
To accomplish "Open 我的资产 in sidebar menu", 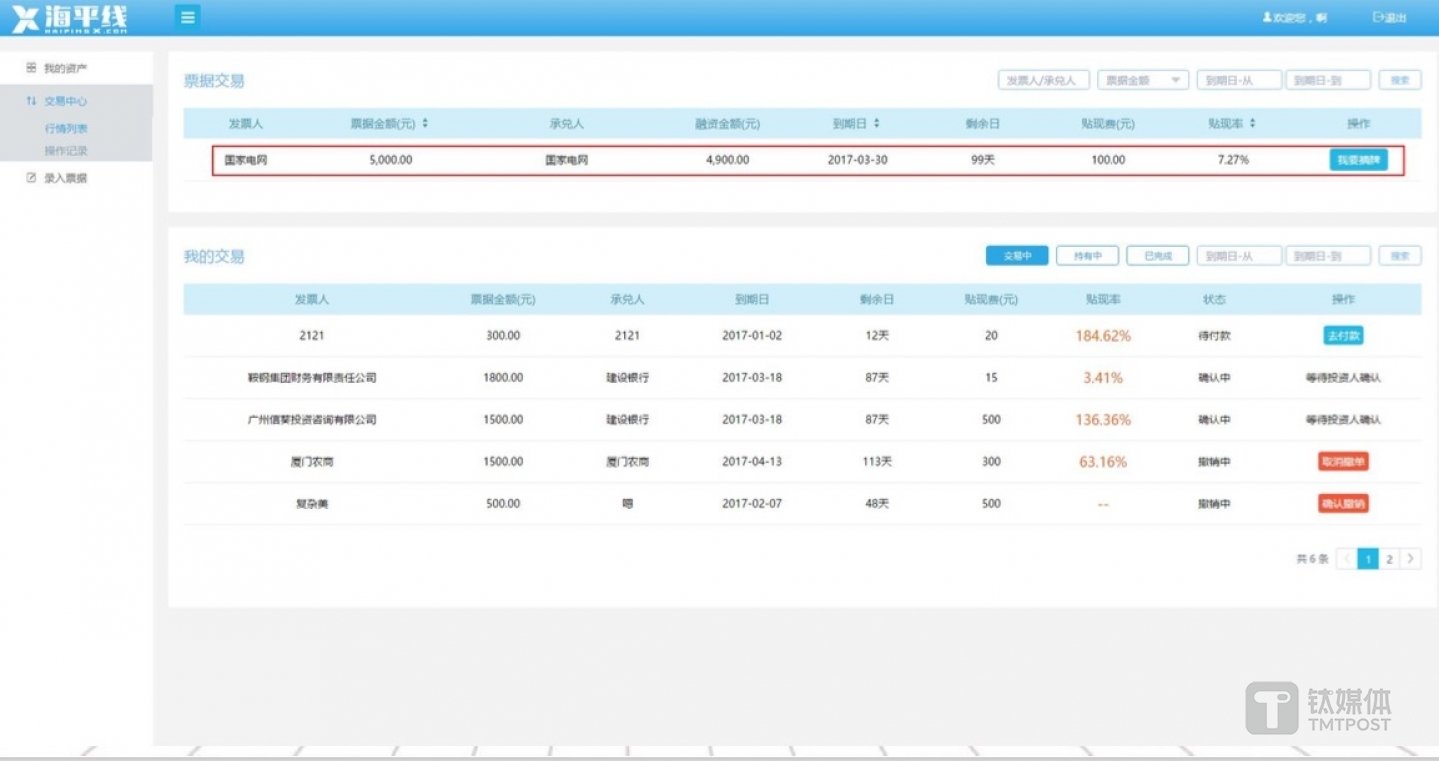I will 65,68.
